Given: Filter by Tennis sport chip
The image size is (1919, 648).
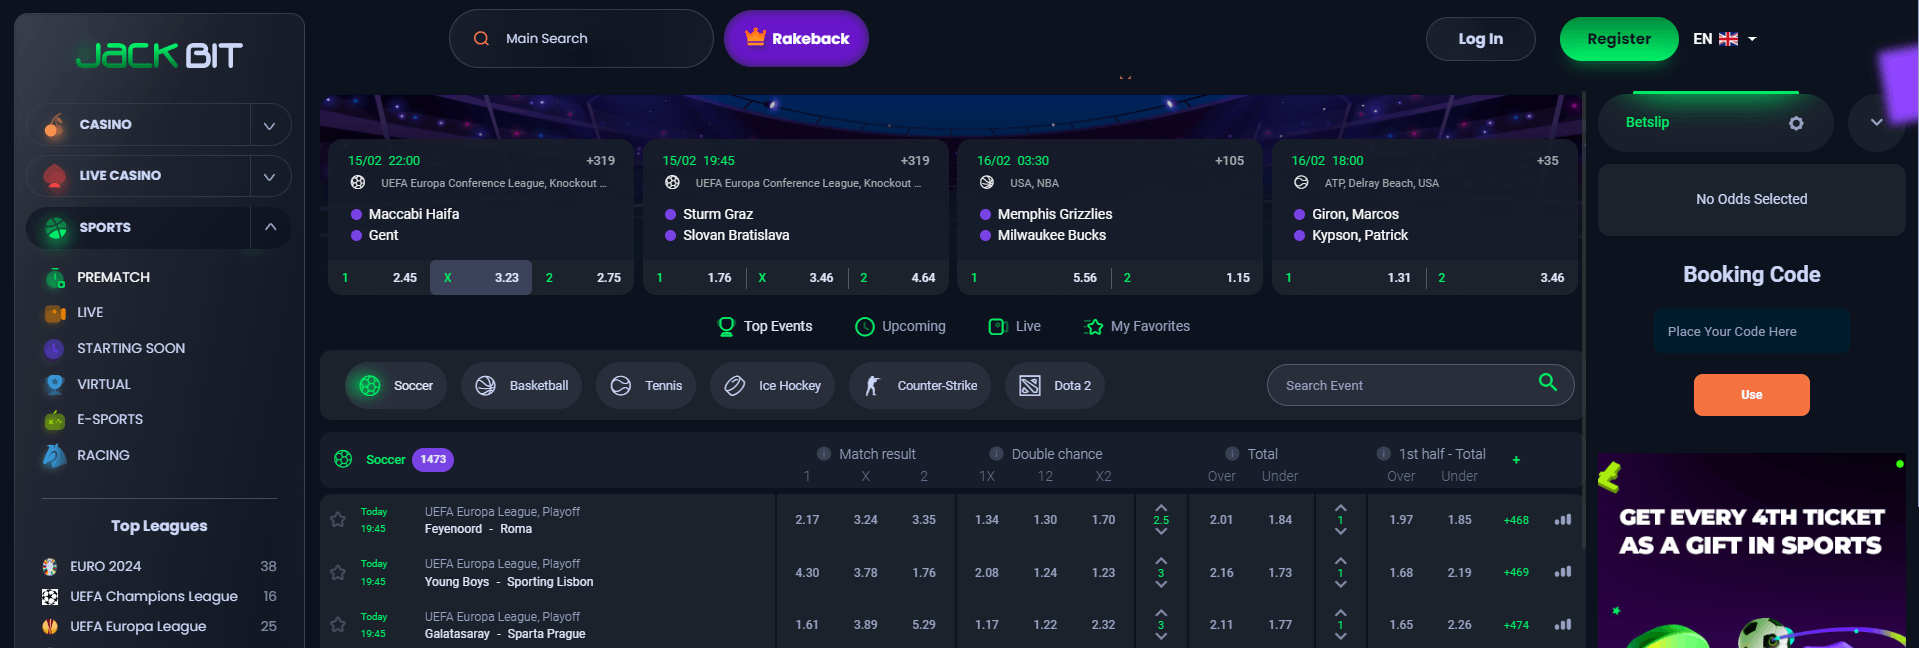Looking at the screenshot, I should 646,386.
